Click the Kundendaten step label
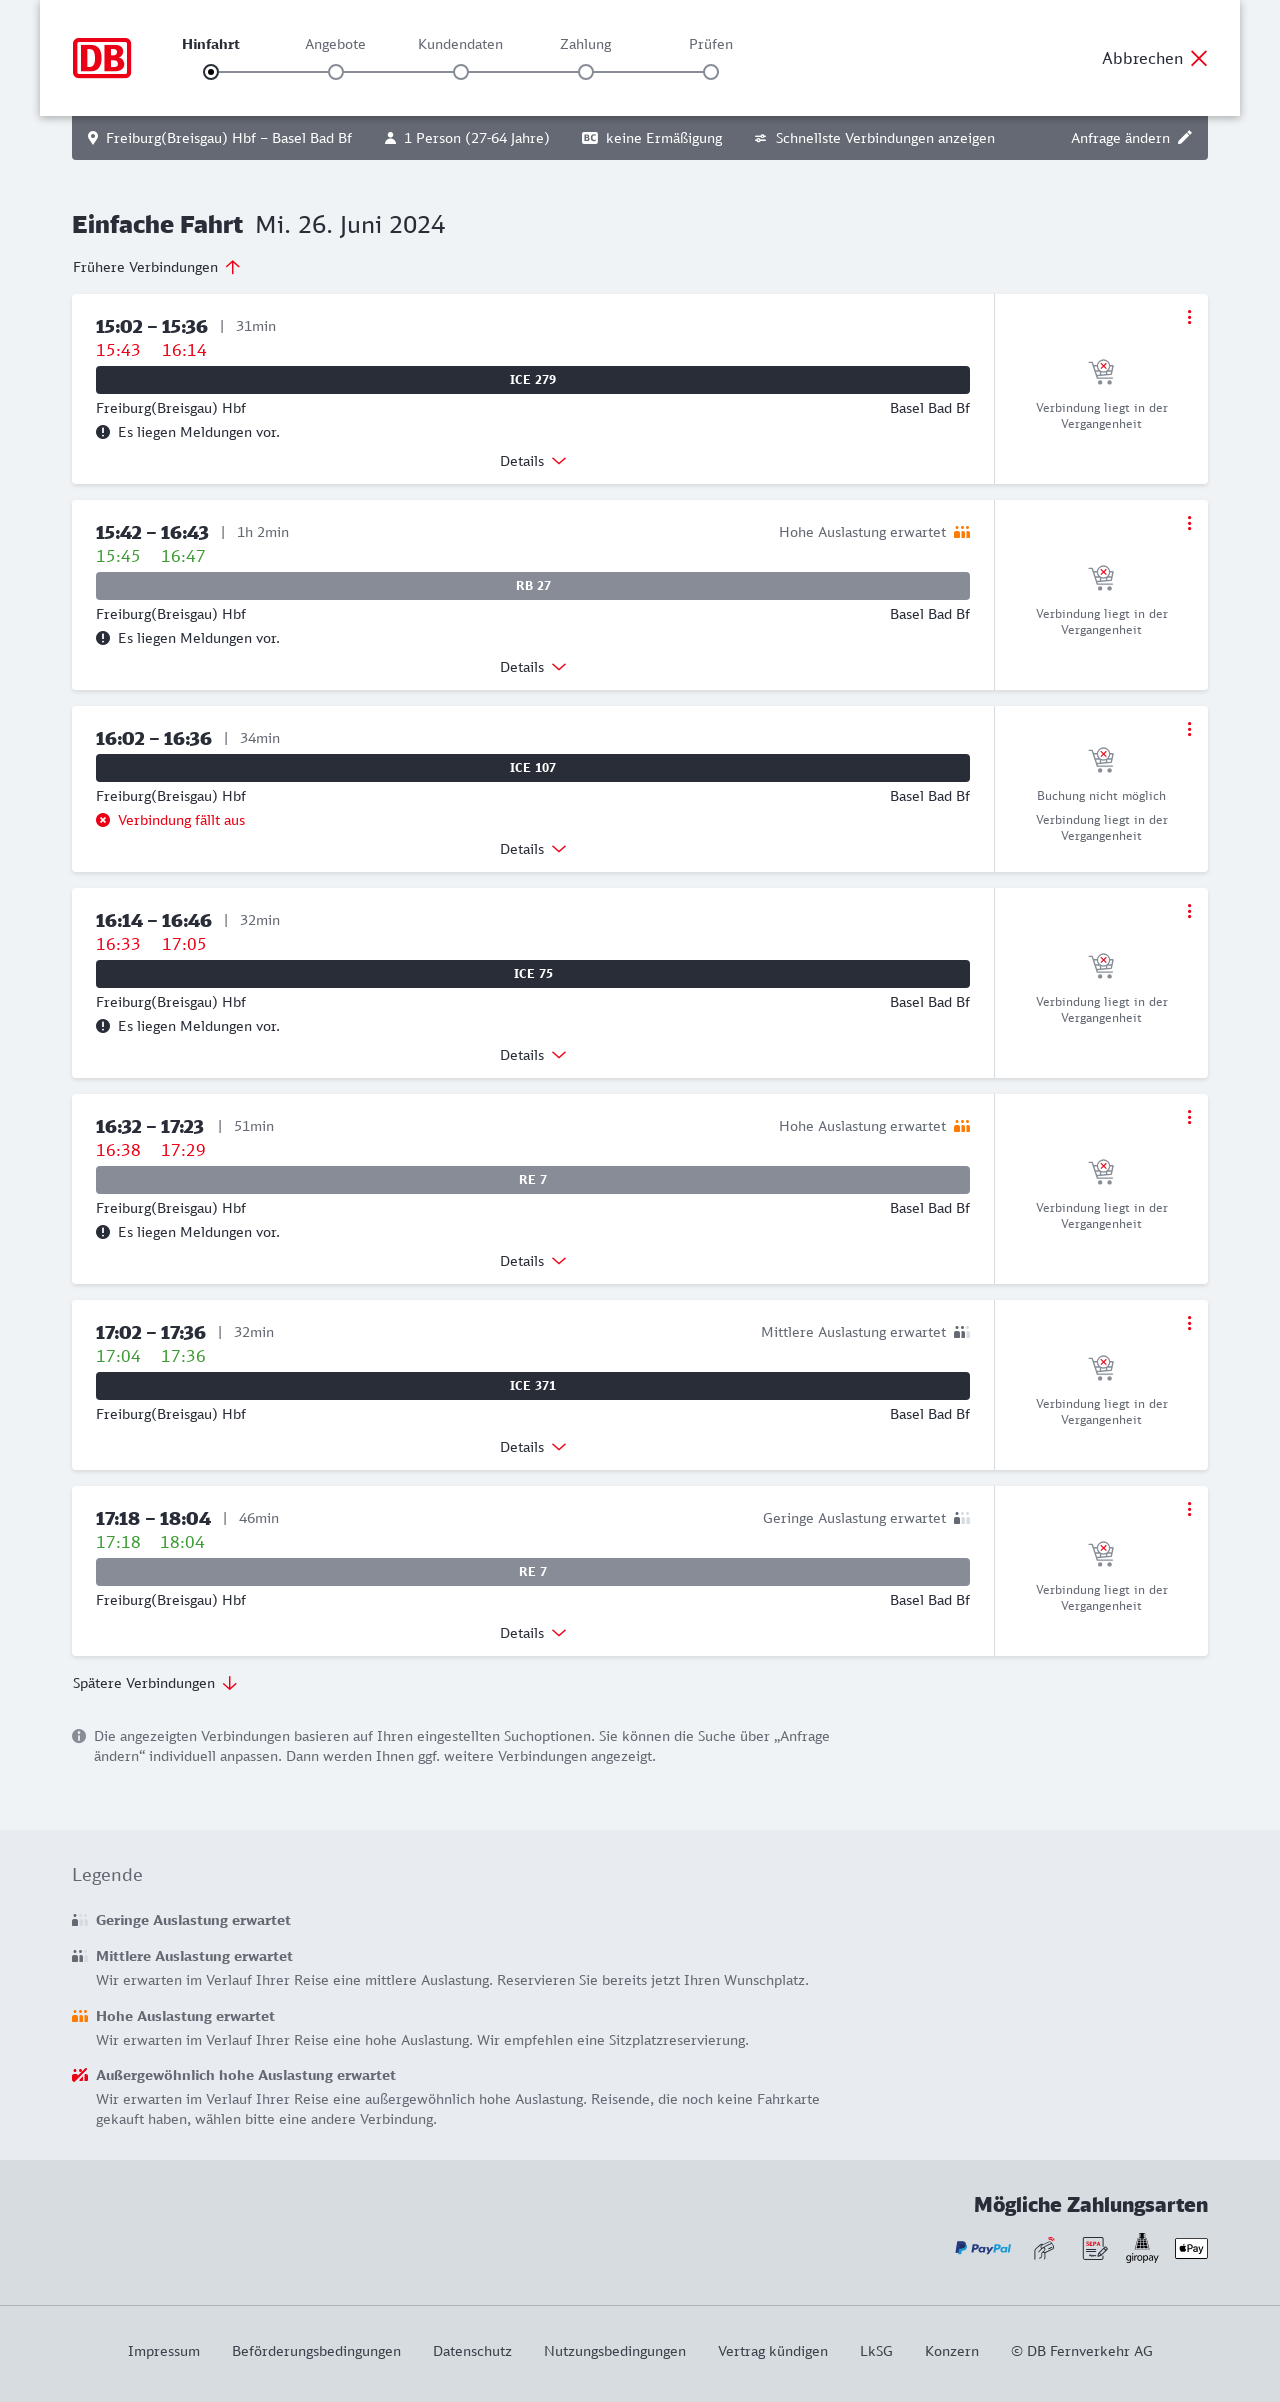The width and height of the screenshot is (1280, 2402). click(x=460, y=44)
